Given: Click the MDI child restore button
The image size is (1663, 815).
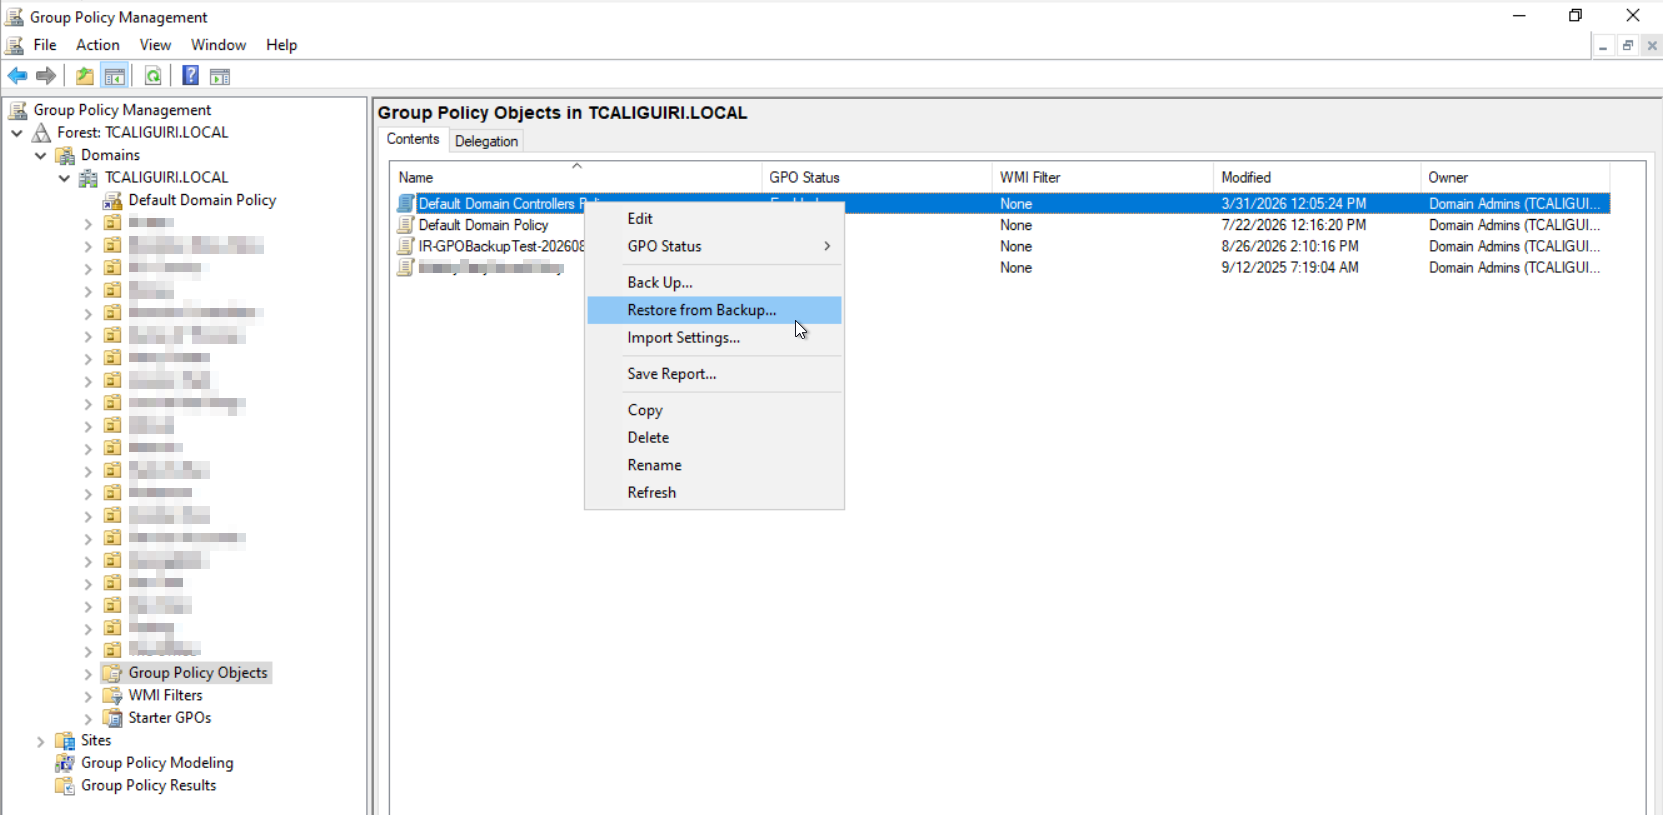Looking at the screenshot, I should coord(1628,45).
